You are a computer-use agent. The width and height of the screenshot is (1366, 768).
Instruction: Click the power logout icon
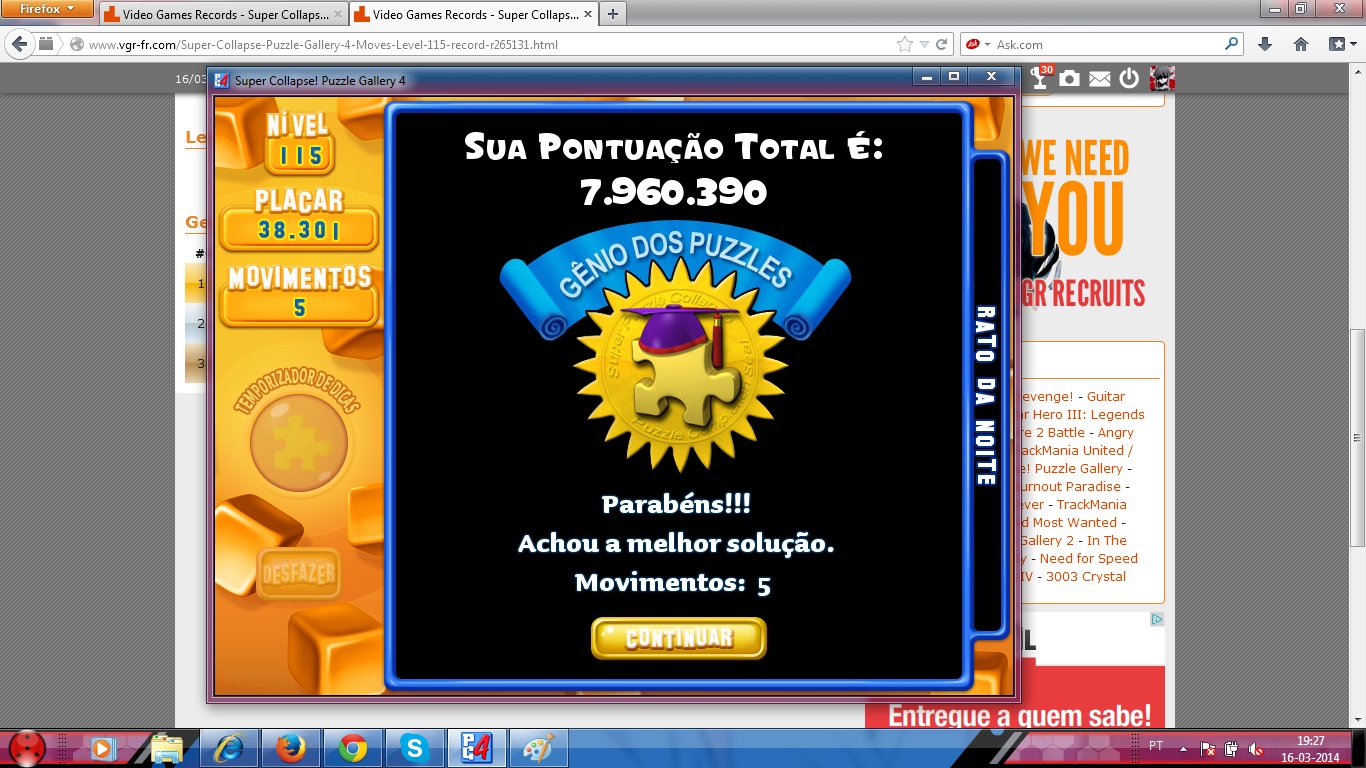1129,78
